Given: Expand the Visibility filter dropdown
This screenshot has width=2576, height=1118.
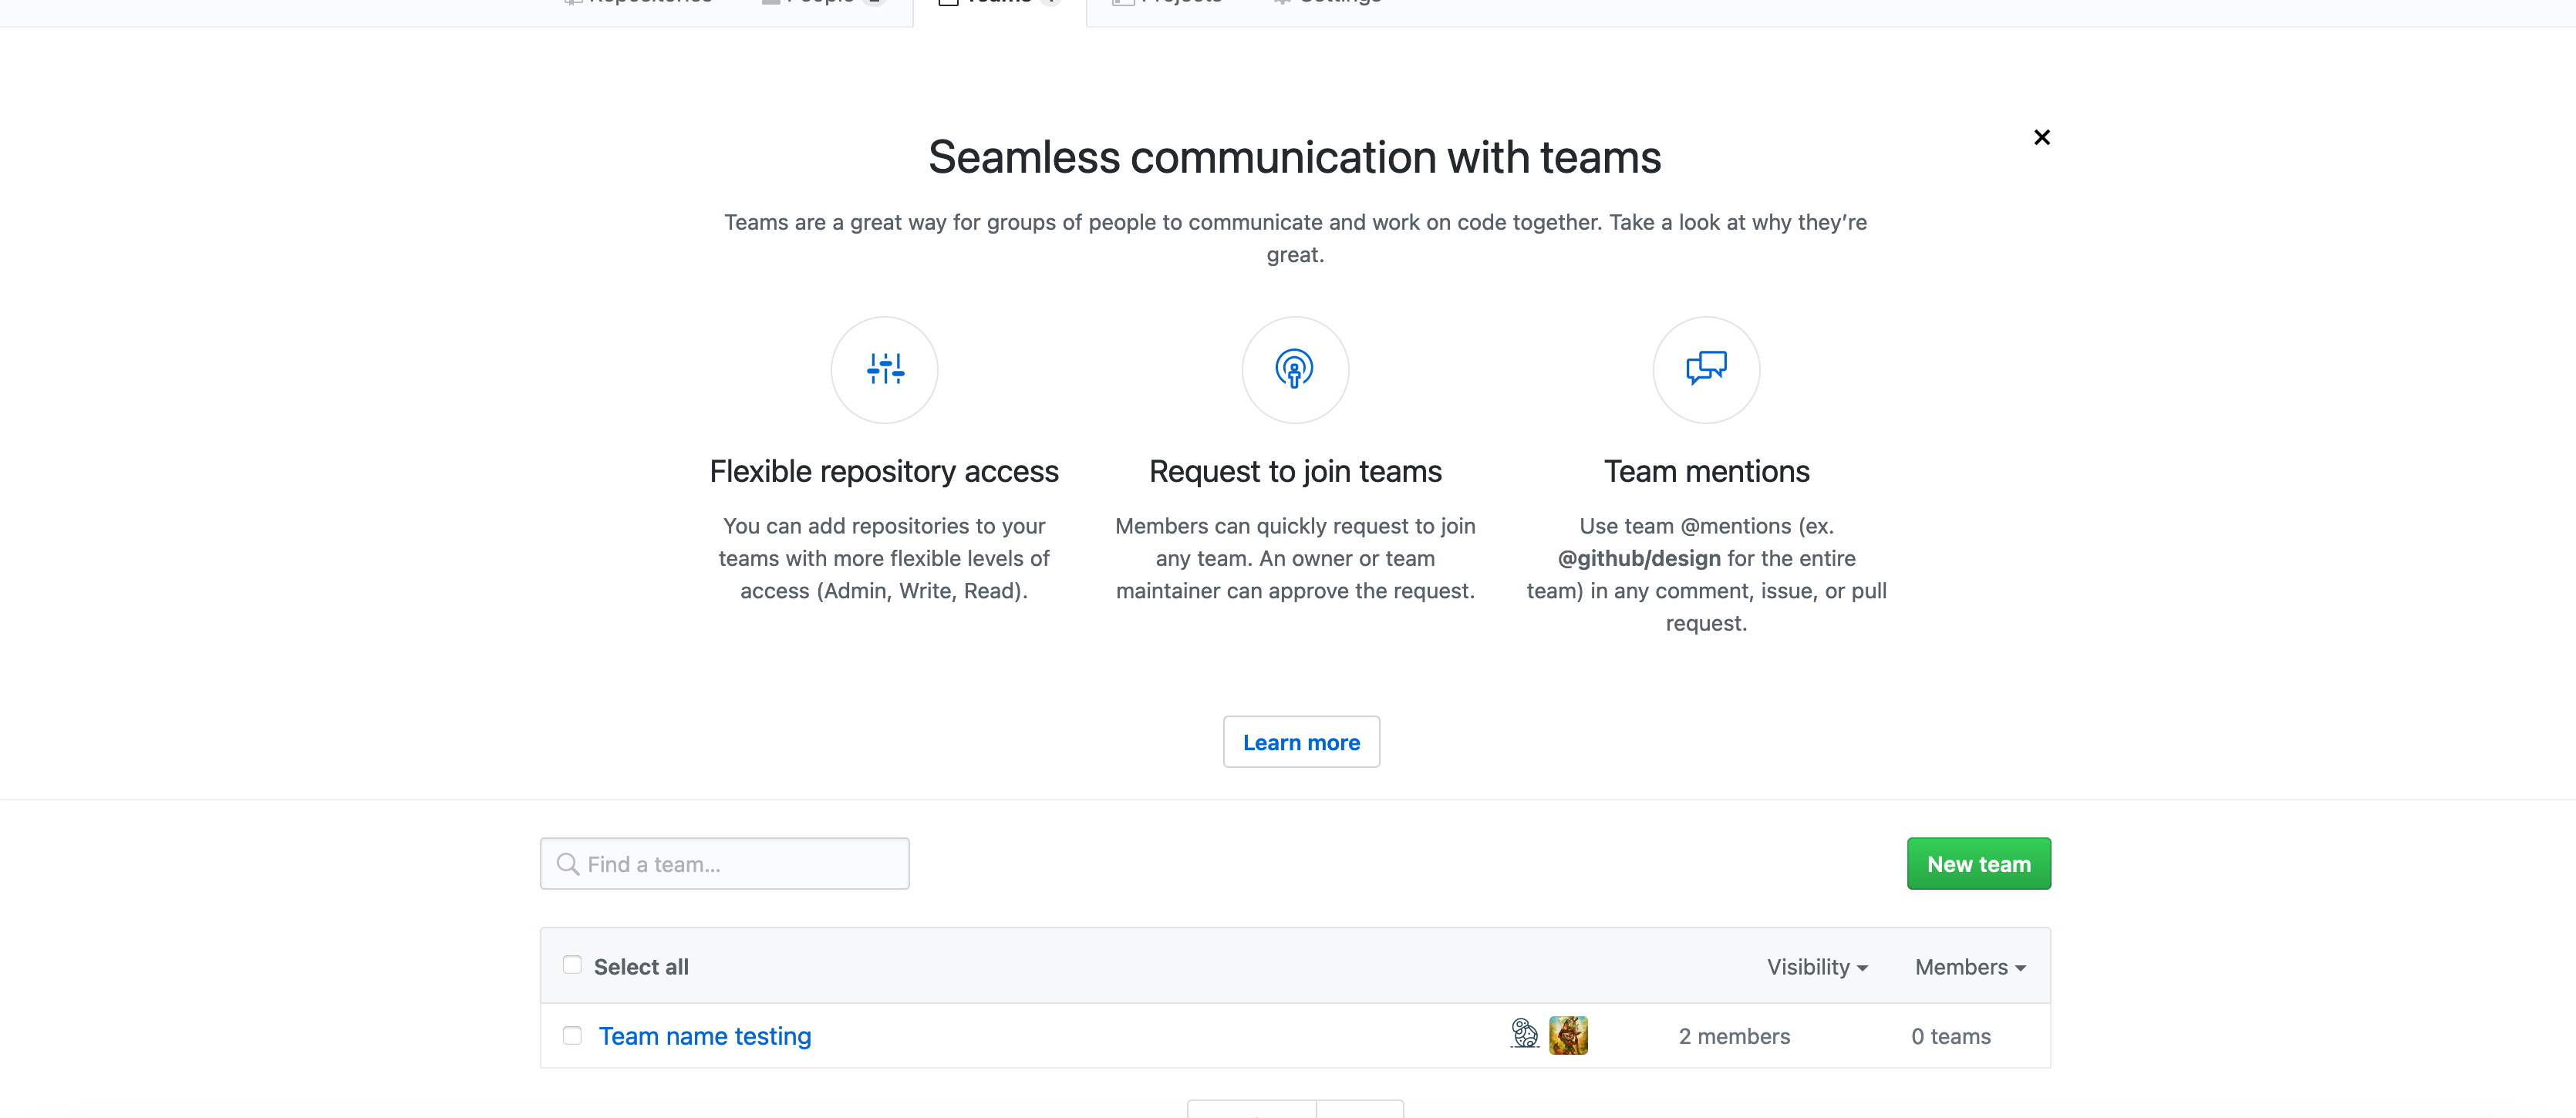Looking at the screenshot, I should point(1816,967).
